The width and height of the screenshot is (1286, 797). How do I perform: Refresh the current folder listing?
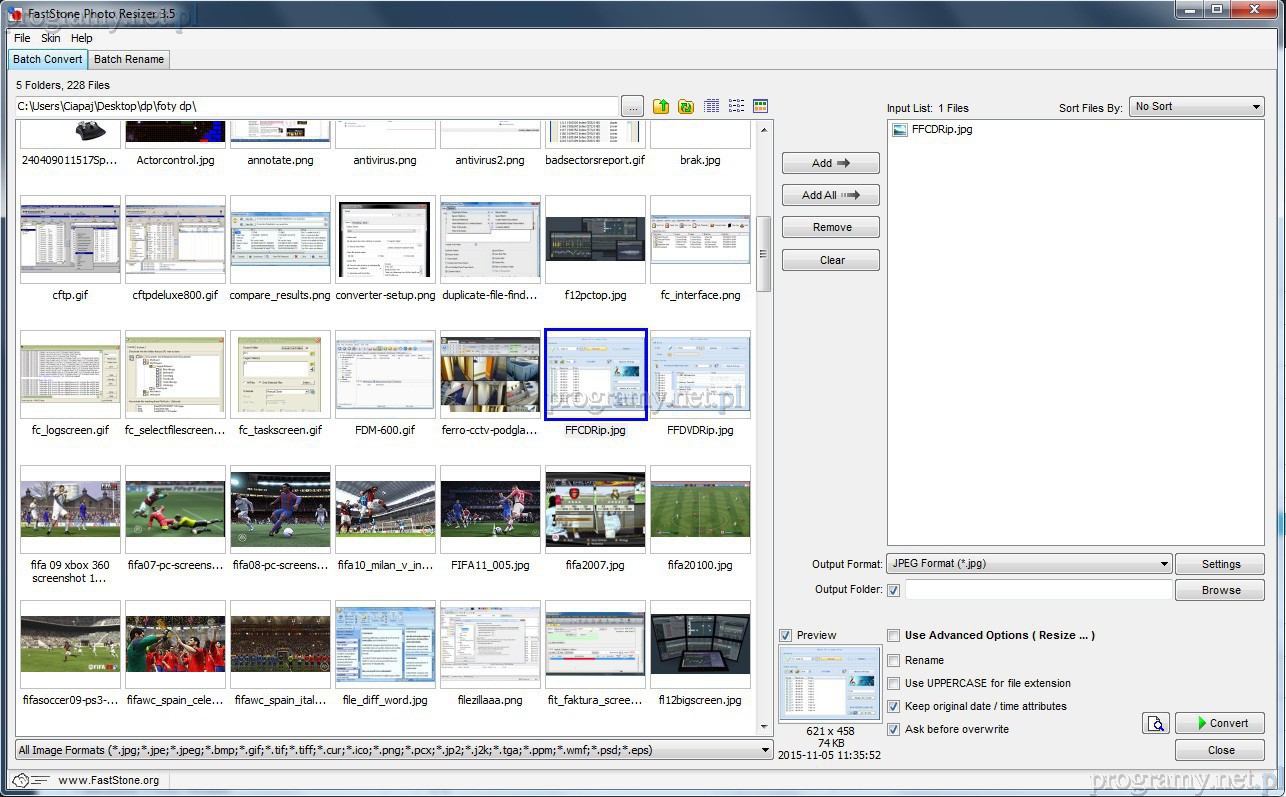click(686, 106)
